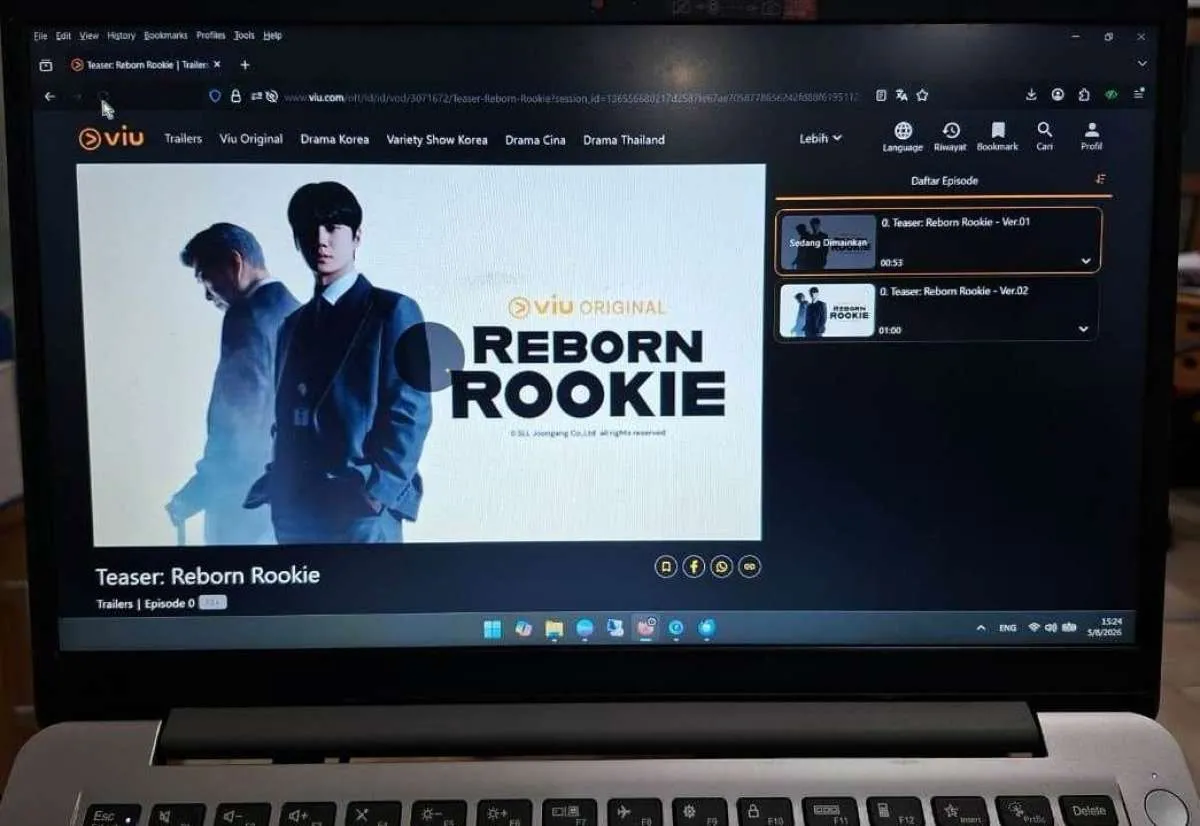
Task: Sort the Daftar Episode list
Action: click(1101, 179)
